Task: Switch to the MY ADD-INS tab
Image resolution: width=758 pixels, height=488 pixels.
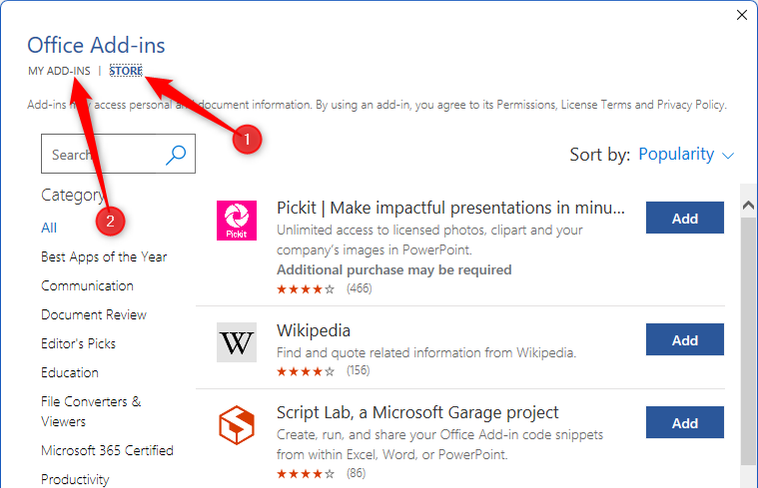Action: click(x=59, y=71)
